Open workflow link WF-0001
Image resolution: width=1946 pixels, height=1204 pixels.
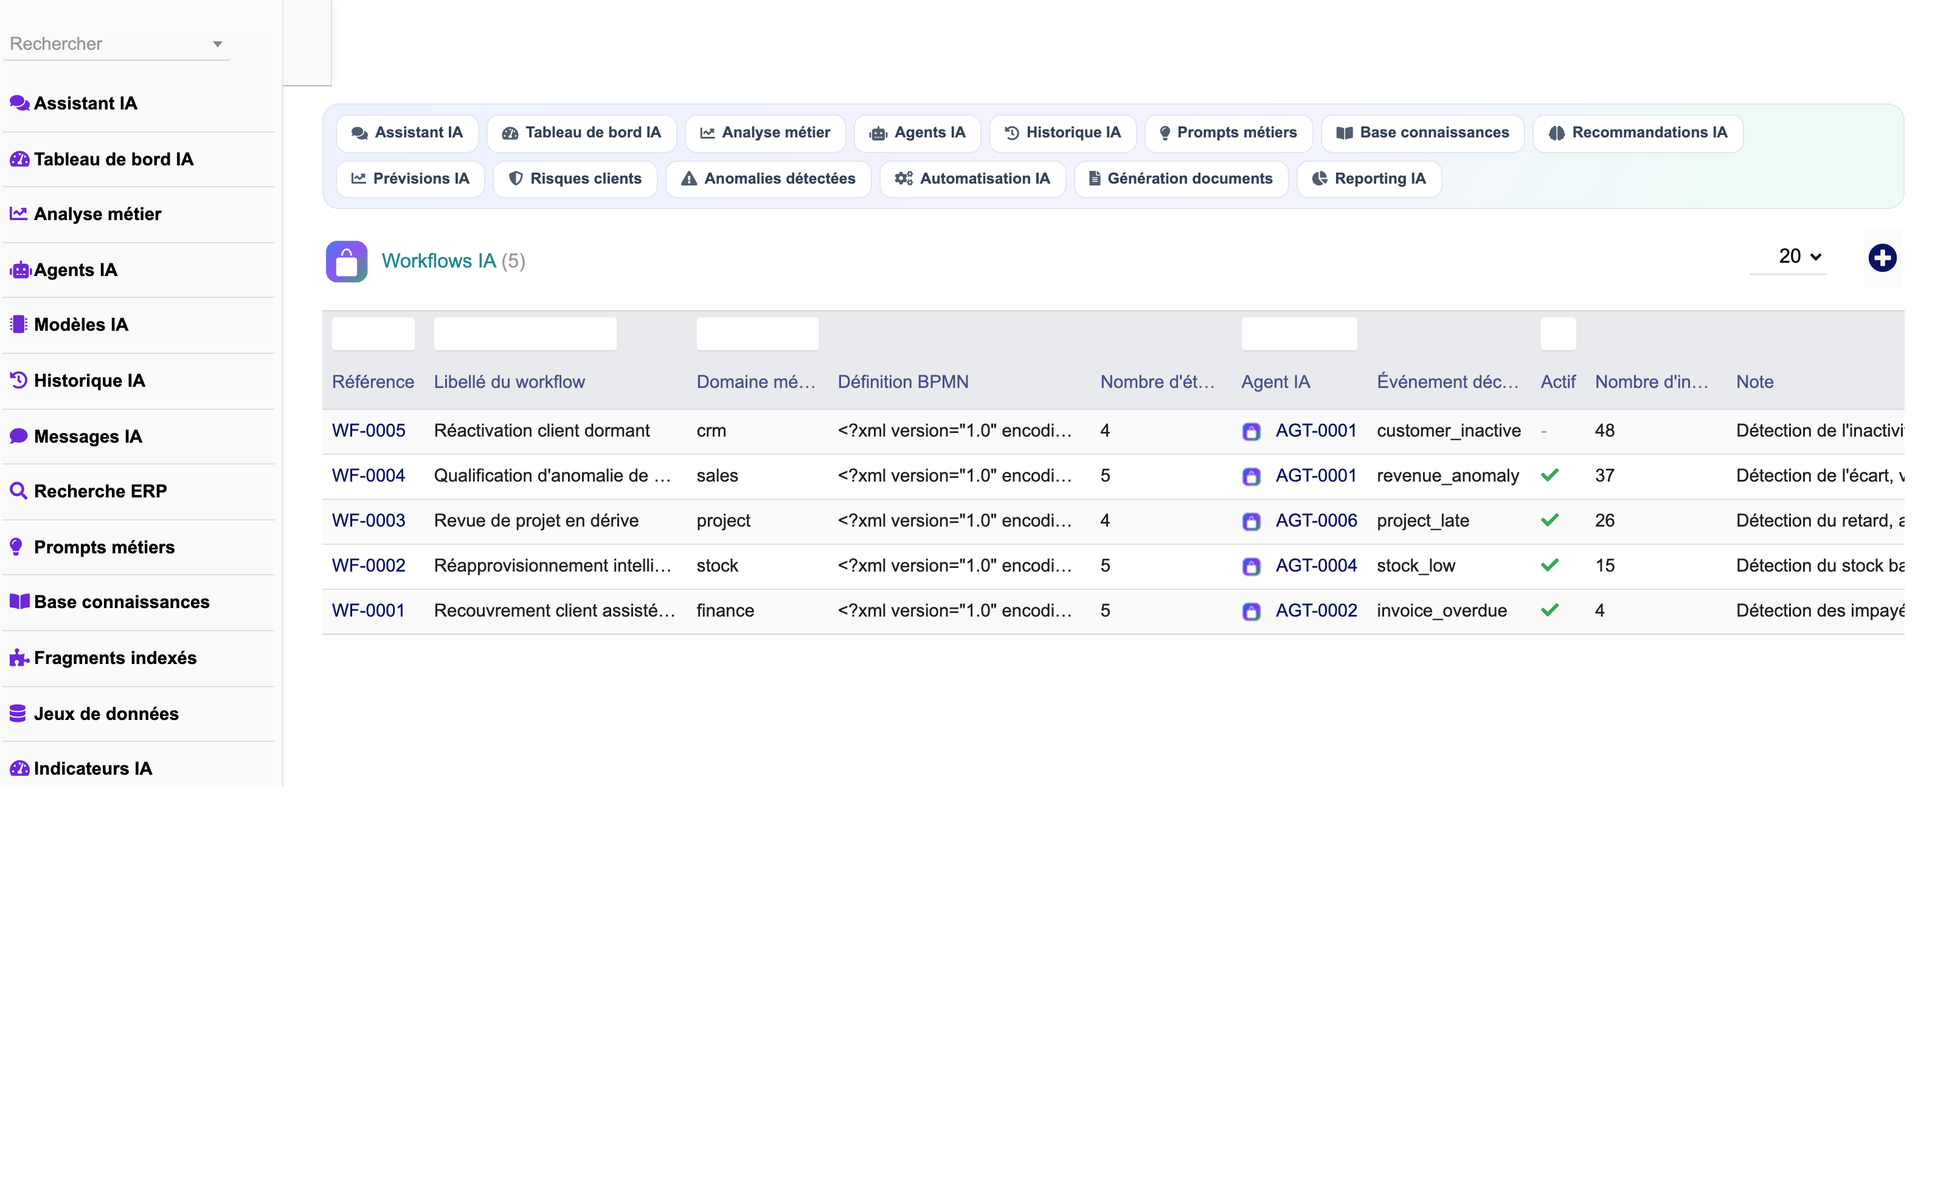368,611
